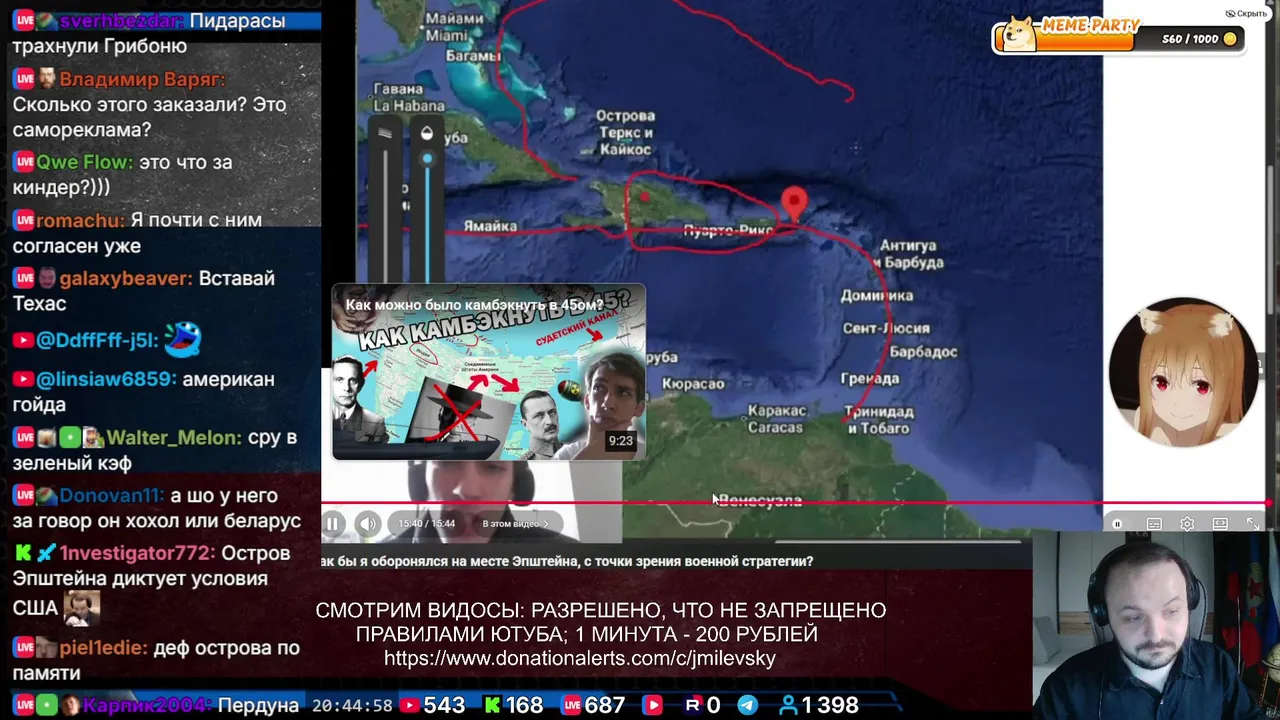
Task: Open the donationalerts.com/c/jmilevsky link
Action: [580, 658]
